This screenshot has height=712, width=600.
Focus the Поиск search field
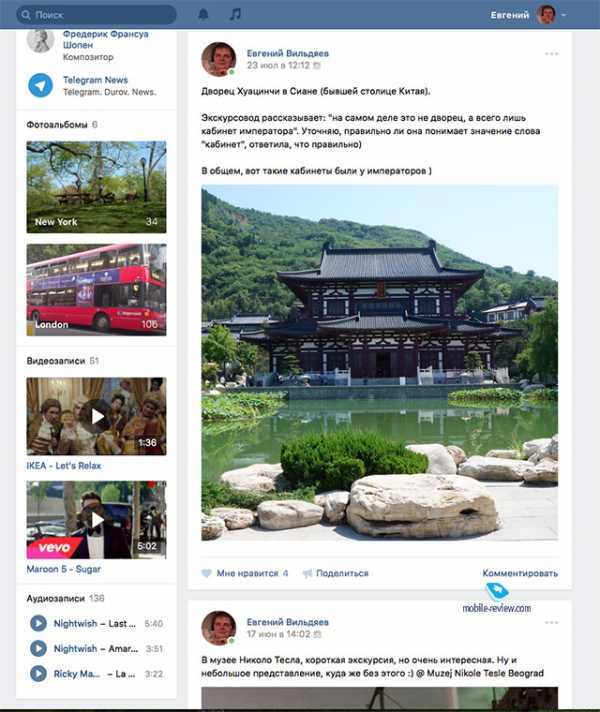pos(96,15)
